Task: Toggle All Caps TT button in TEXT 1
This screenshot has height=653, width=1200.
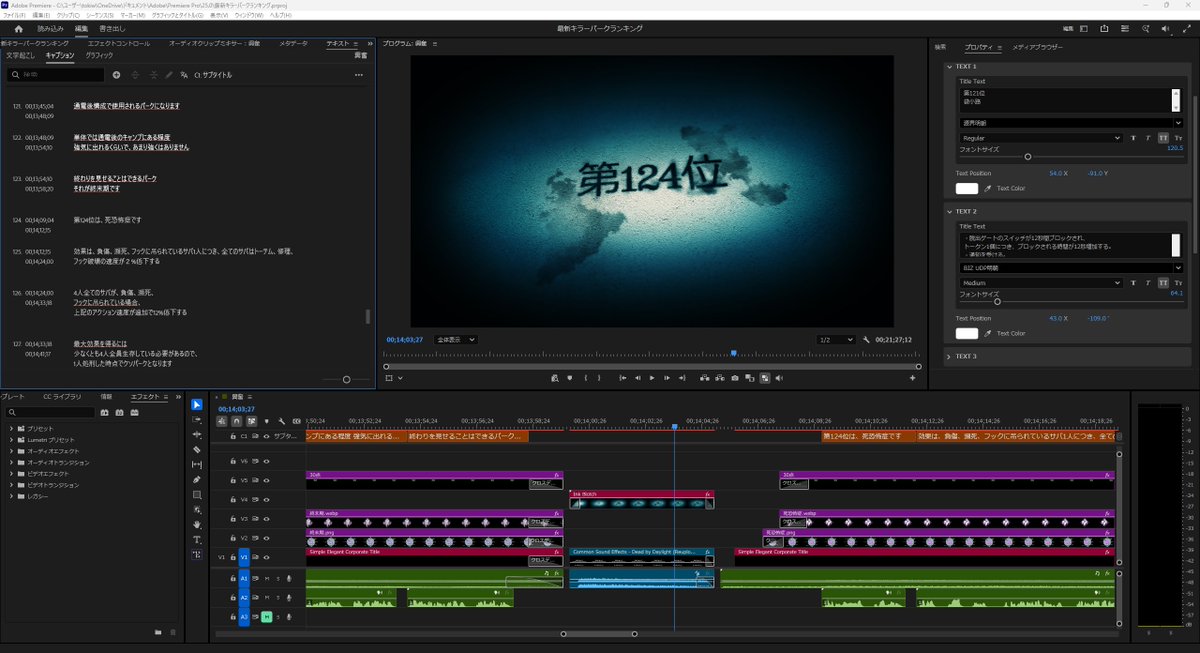Action: coord(1163,138)
